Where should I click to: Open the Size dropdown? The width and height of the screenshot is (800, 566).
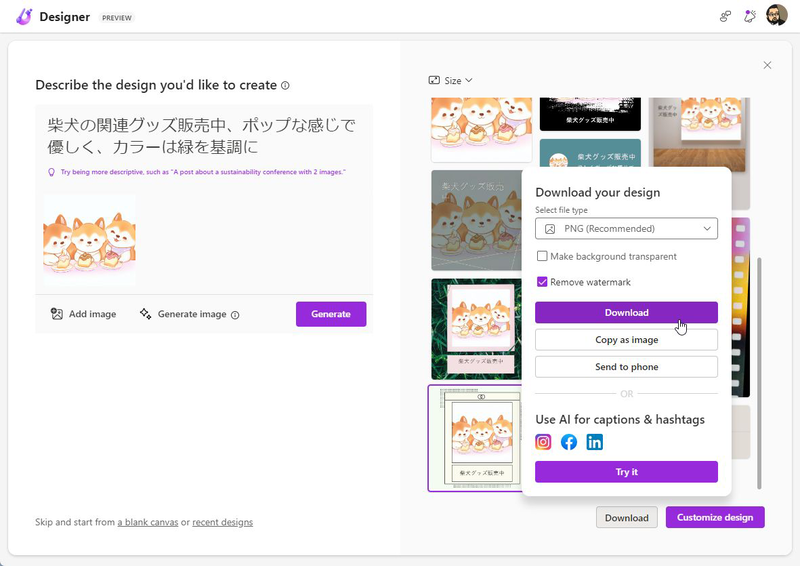[450, 80]
